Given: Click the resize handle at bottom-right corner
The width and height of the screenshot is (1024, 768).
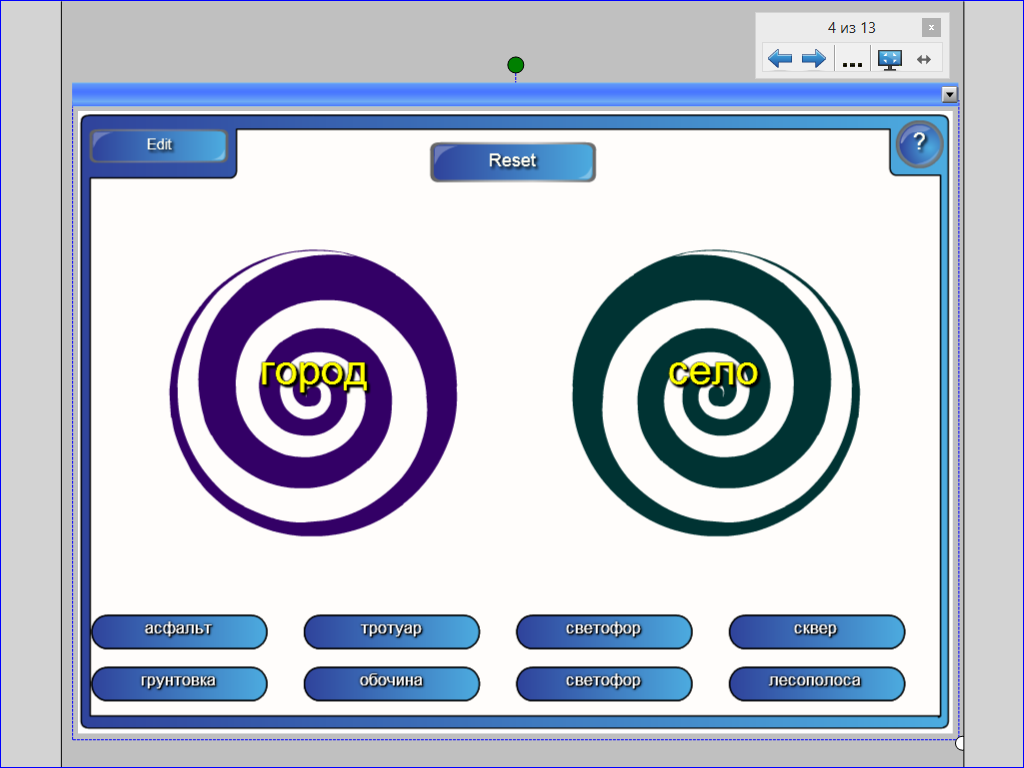Looking at the screenshot, I should tap(960, 743).
